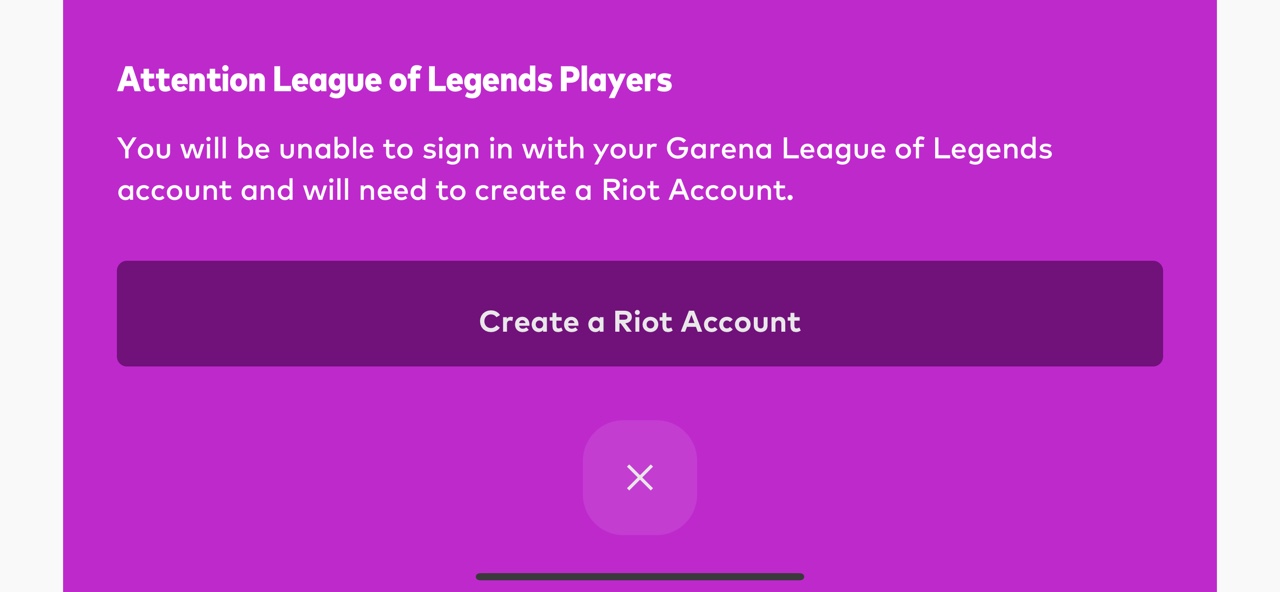Dismiss the notice with the X icon

click(x=640, y=477)
